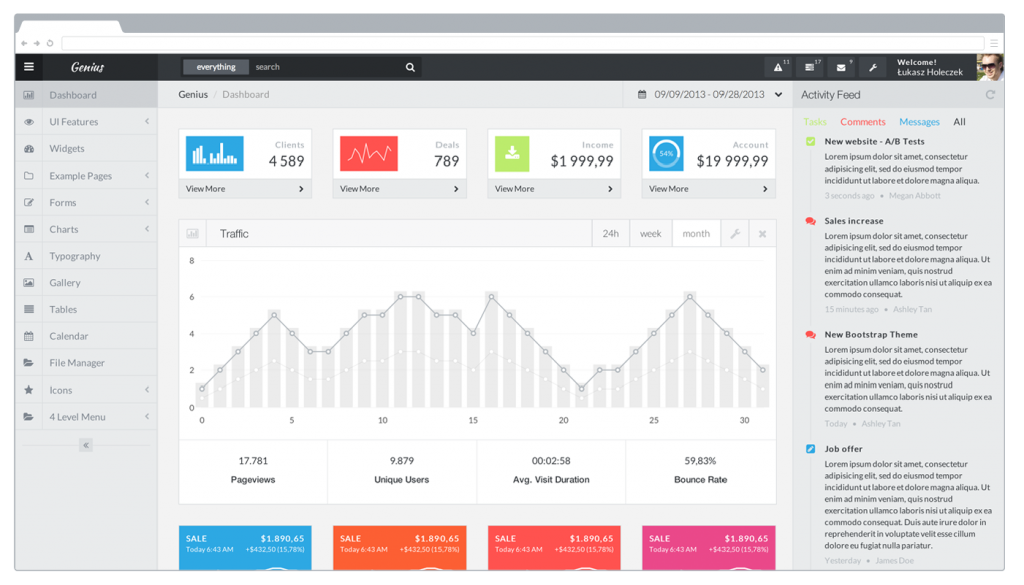This screenshot has width=1024, height=585.
Task: Switch to the Messages tab in Activity Feed
Action: [919, 122]
